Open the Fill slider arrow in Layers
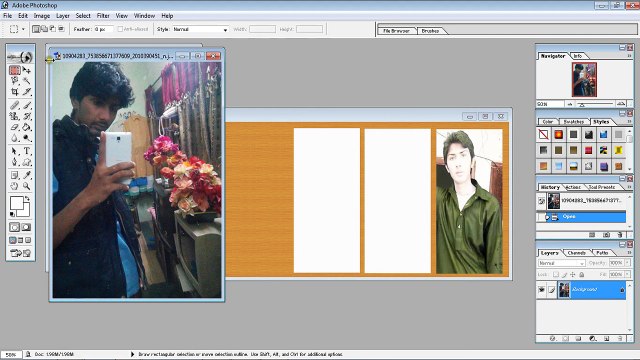This screenshot has height=360, width=640. tap(628, 274)
